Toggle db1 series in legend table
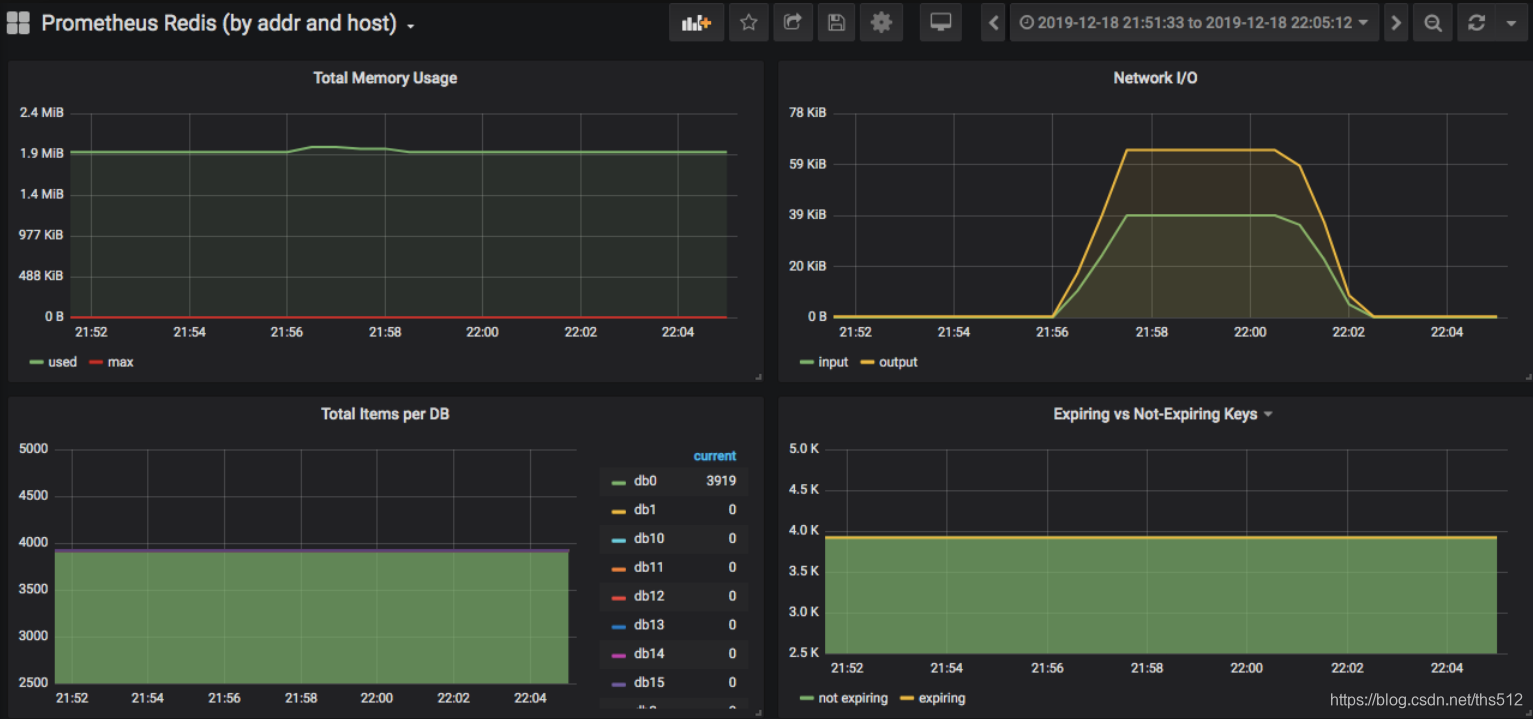Viewport: 1533px width, 719px height. [x=645, y=510]
